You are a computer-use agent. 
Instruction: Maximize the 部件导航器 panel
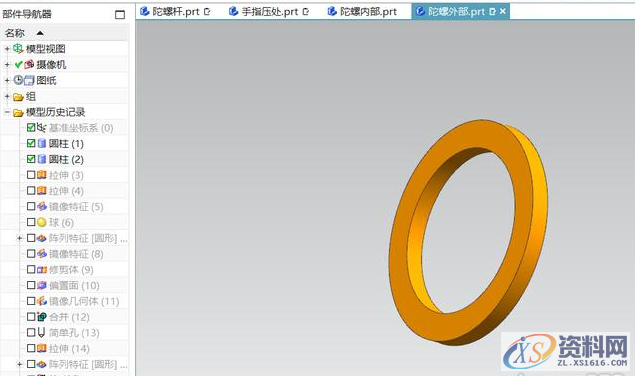click(x=120, y=15)
